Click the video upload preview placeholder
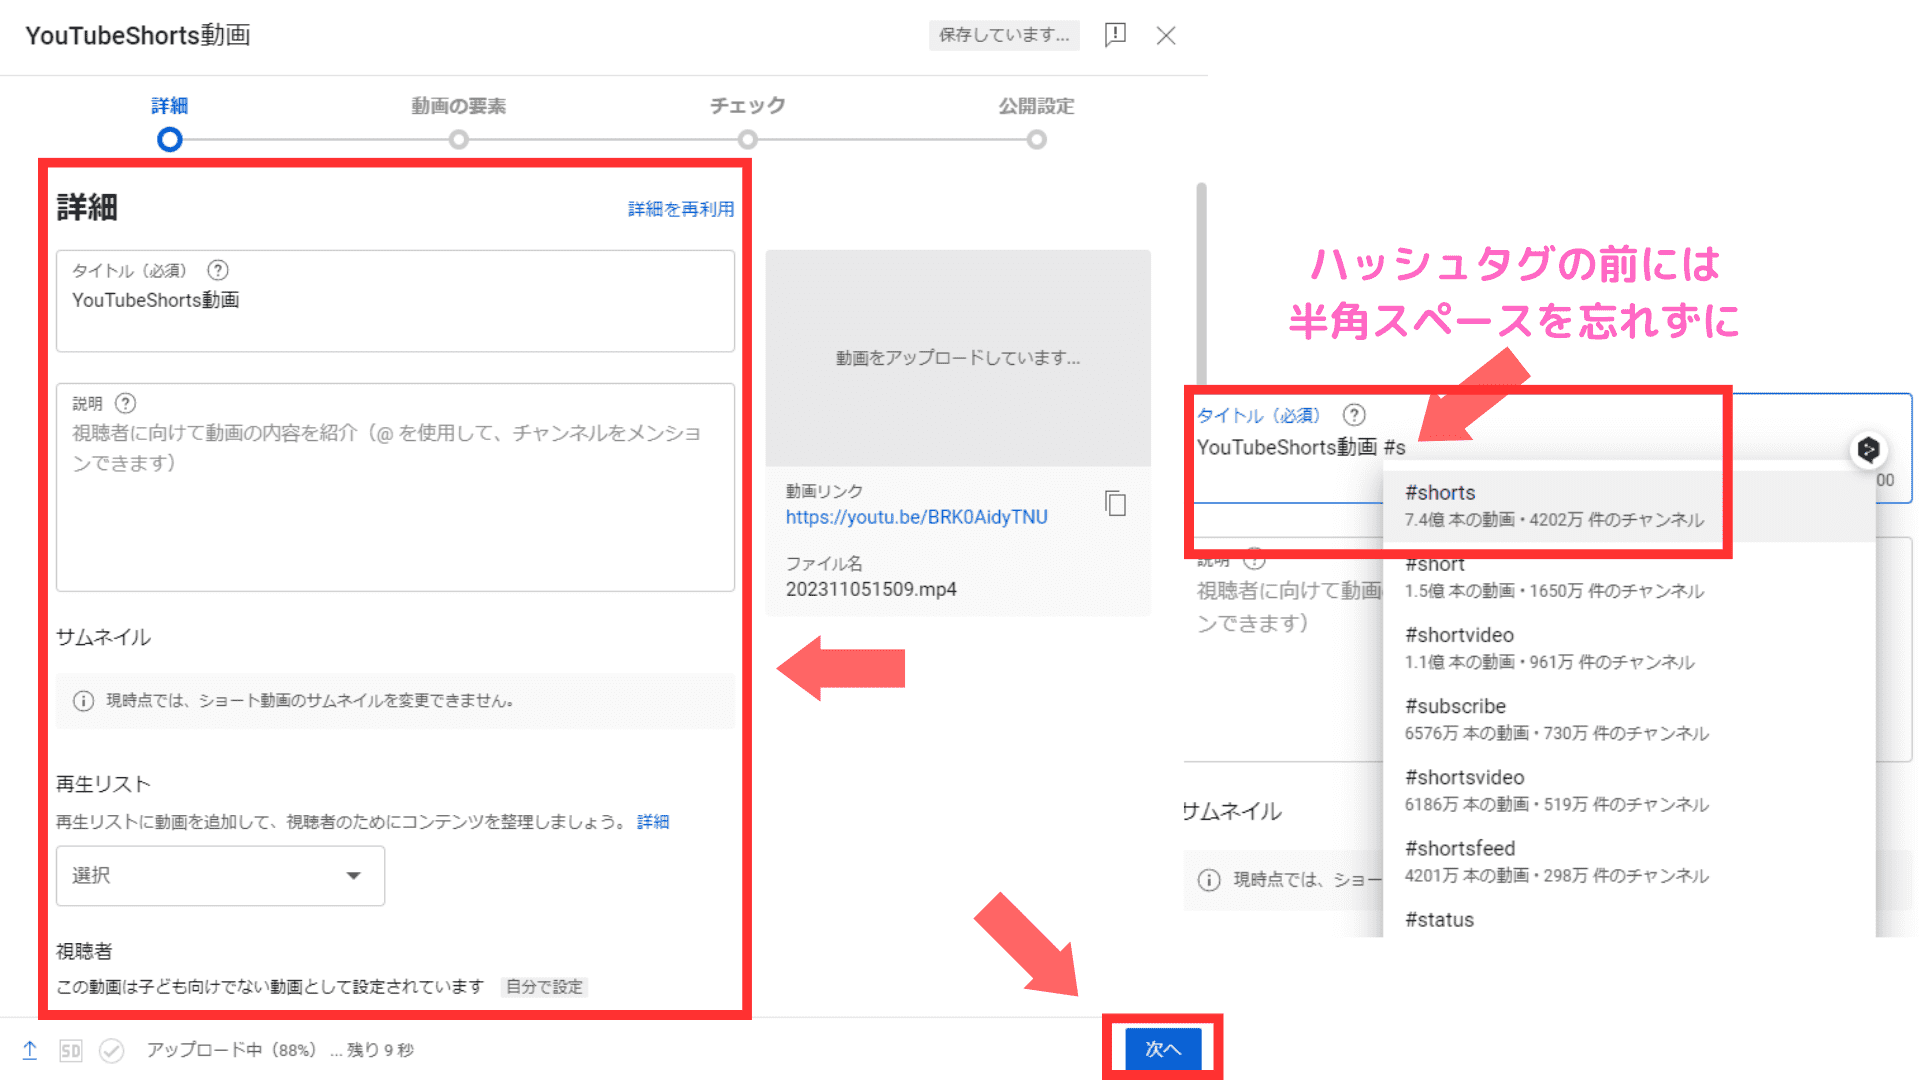 (958, 358)
